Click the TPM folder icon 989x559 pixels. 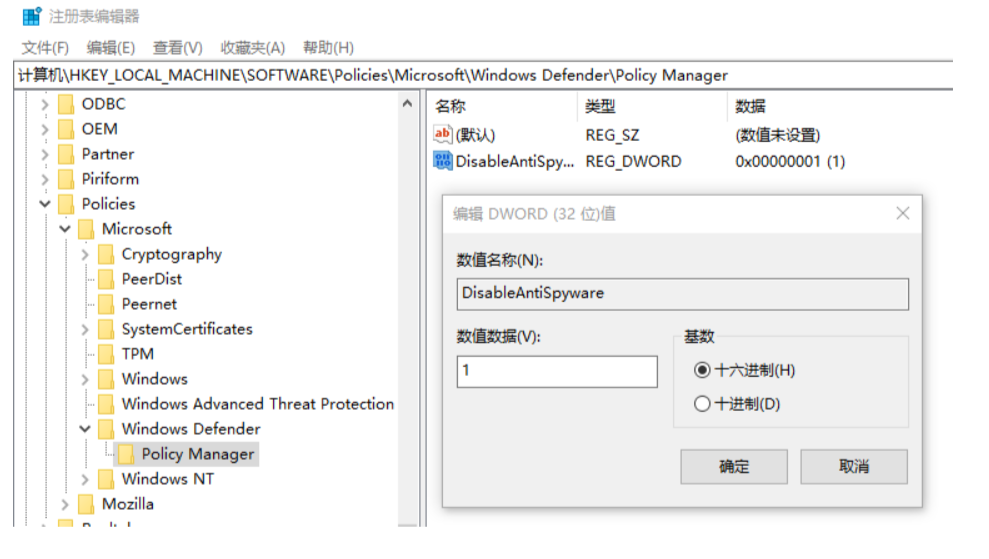point(107,354)
